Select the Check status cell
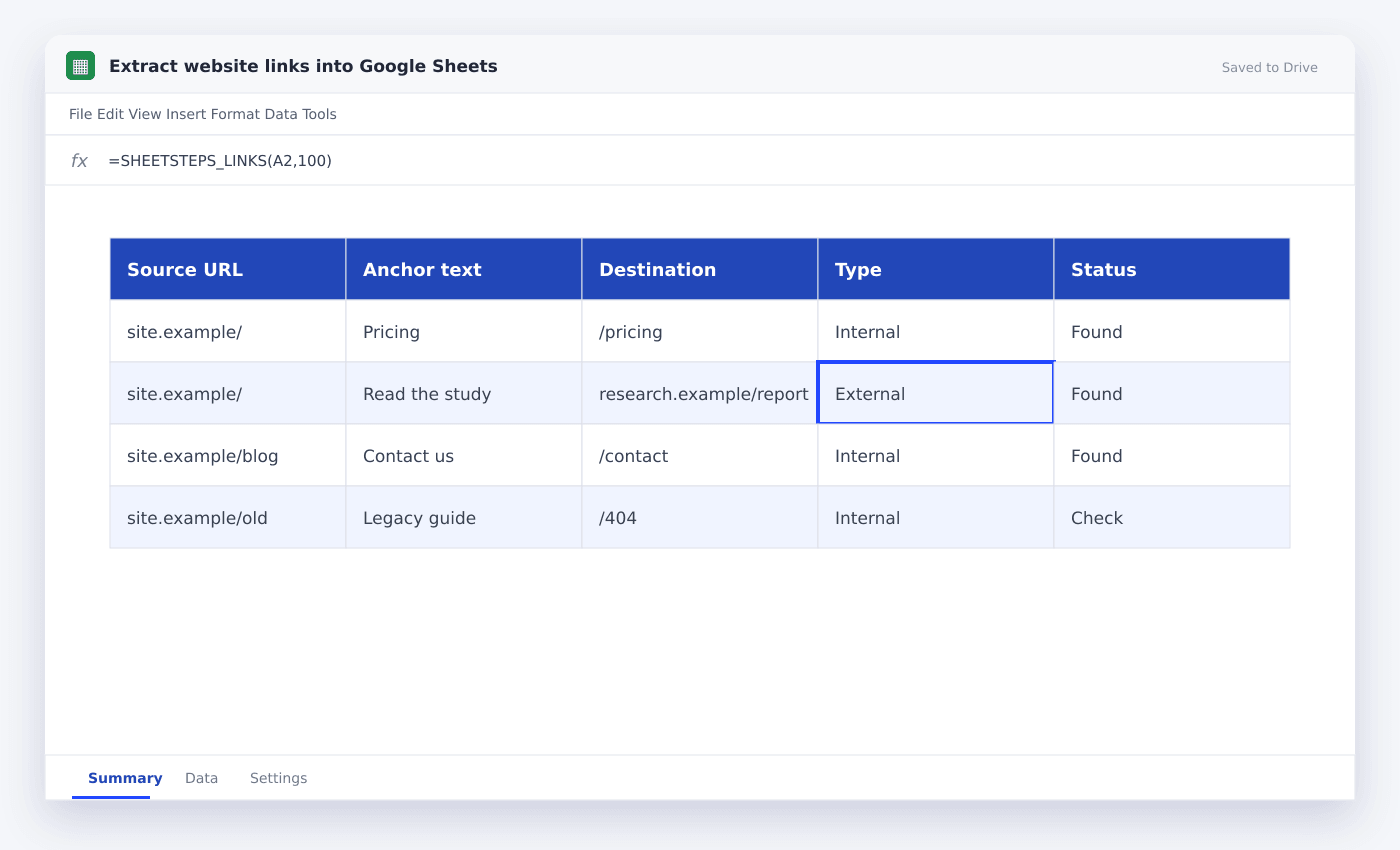The height and width of the screenshot is (850, 1400). pyautogui.click(x=1172, y=517)
